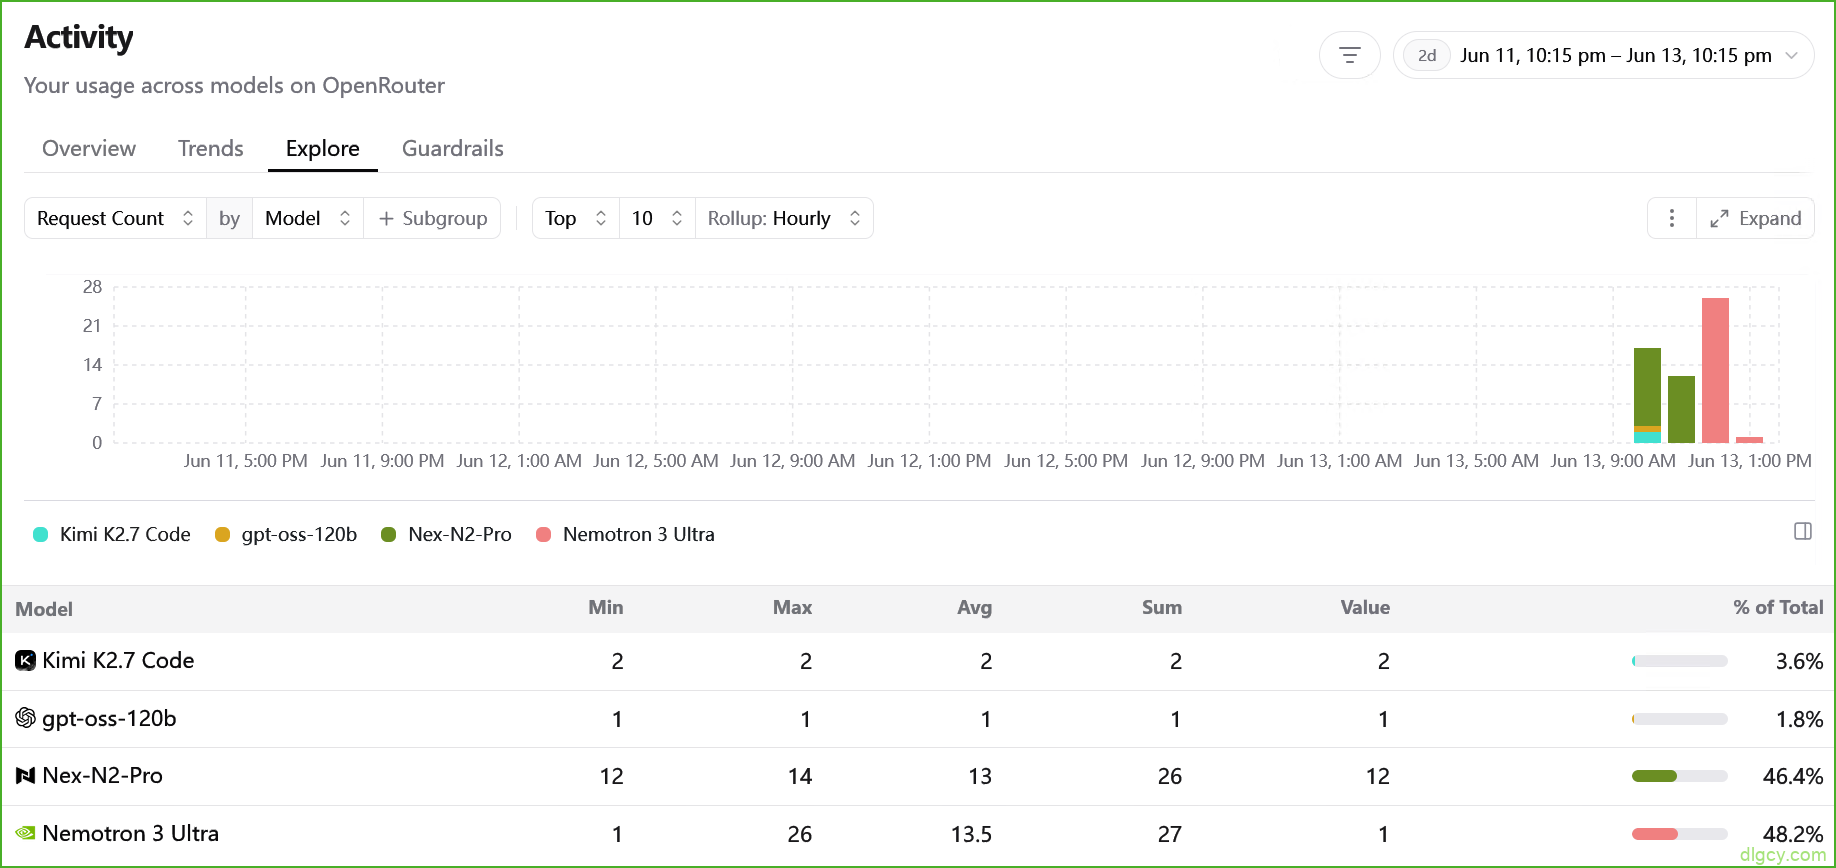Click the Nemotron 3 Ultra table row name
Screen dimensions: 1836x868
[130, 833]
